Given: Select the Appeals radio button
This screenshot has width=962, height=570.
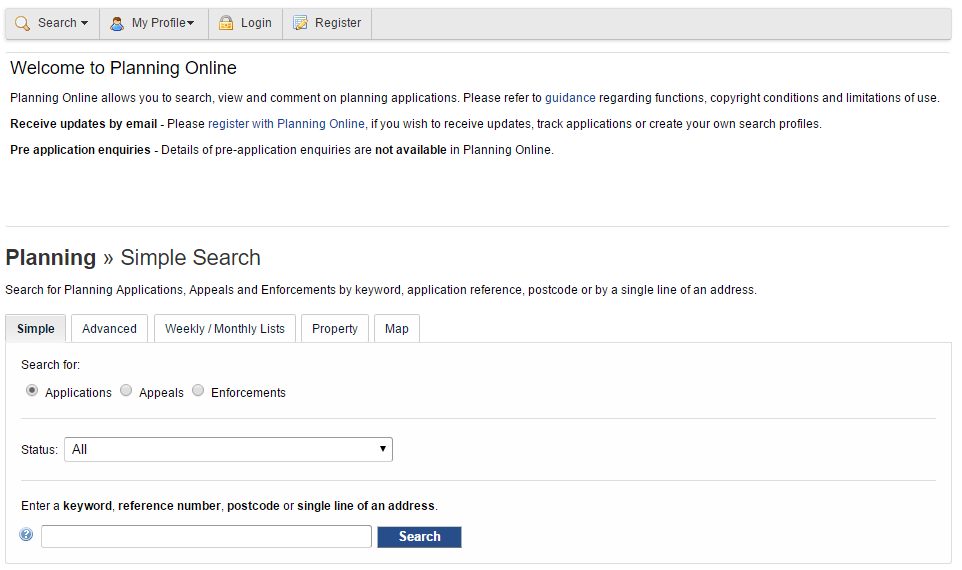Looking at the screenshot, I should tap(126, 390).
